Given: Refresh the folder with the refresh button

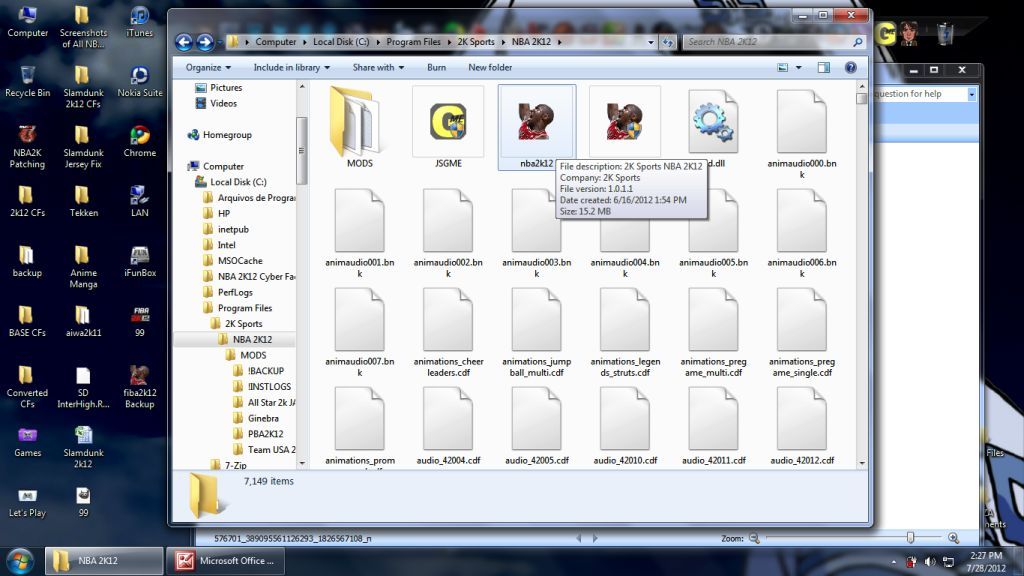Looking at the screenshot, I should point(667,42).
